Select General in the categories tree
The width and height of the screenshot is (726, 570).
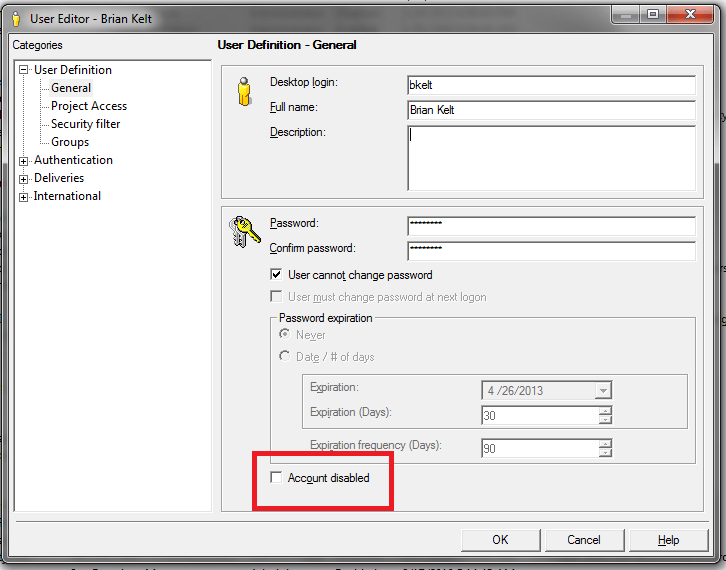tap(71, 88)
